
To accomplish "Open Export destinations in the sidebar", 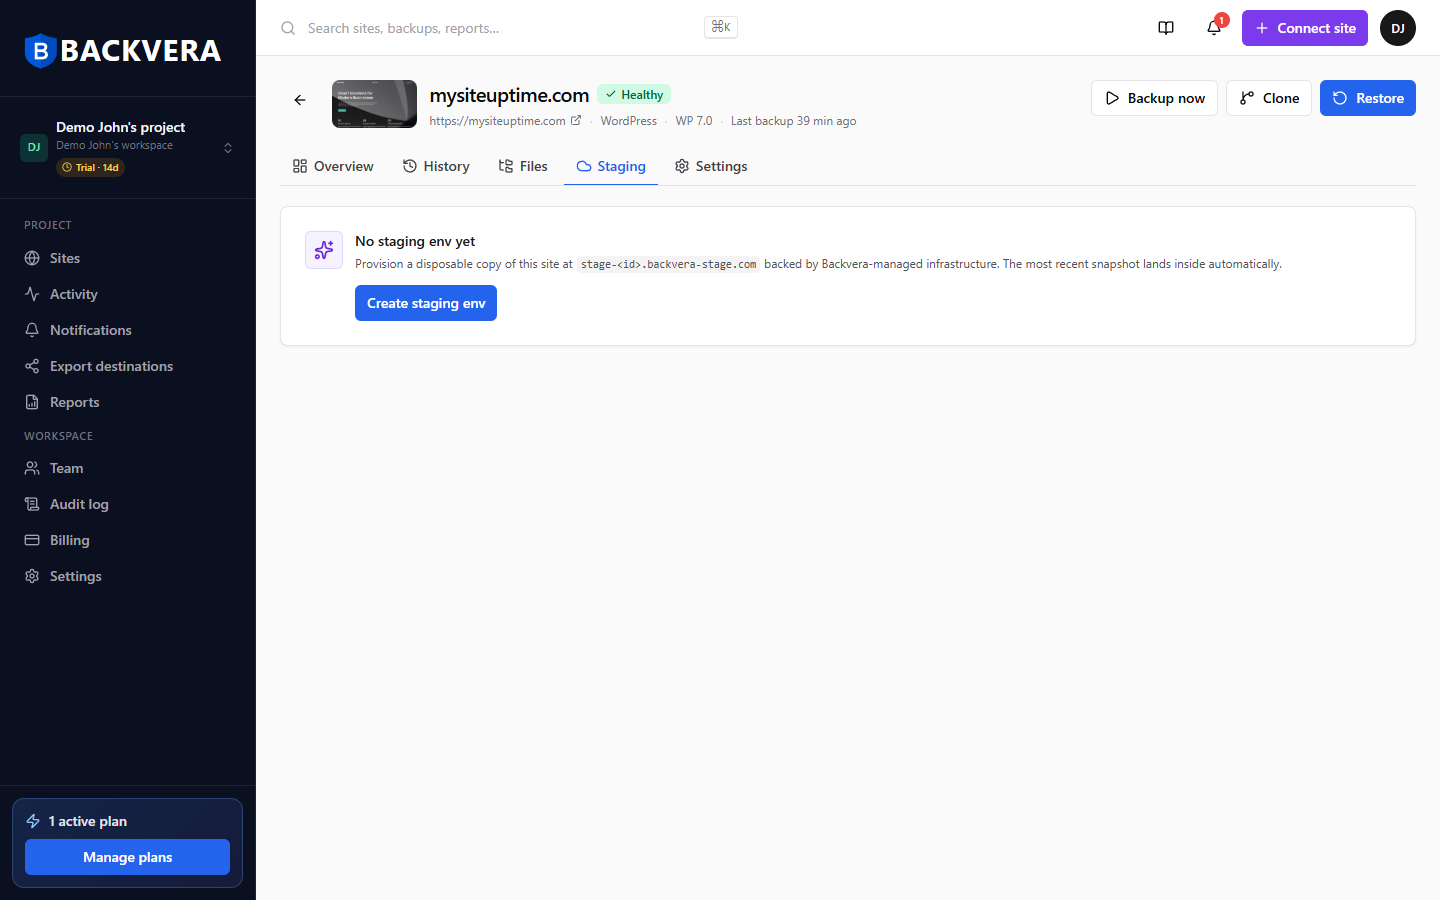I will point(128,366).
